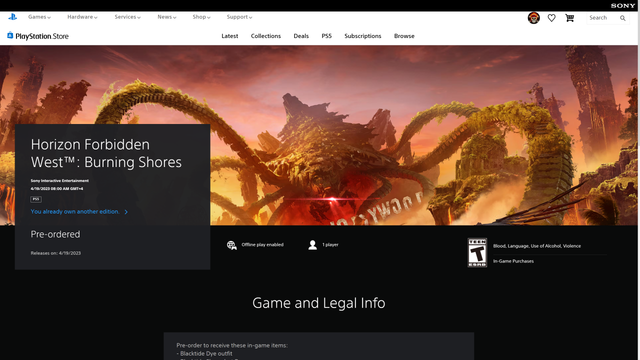Click the release date time text under publisher
640x360 pixels.
pyautogui.click(x=57, y=189)
